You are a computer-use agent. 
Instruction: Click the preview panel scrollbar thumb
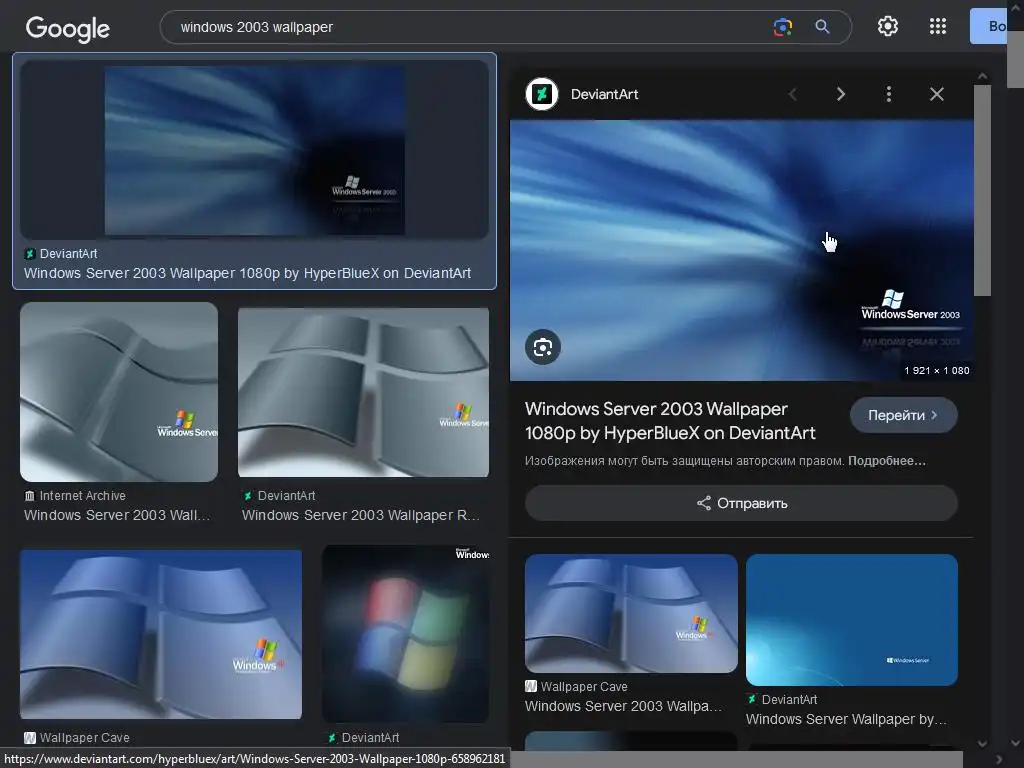point(982,191)
